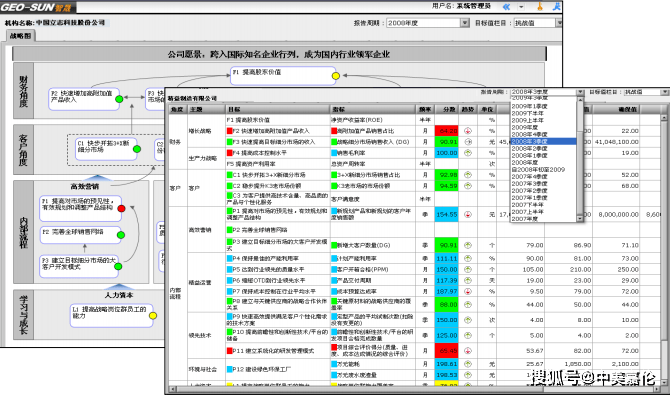Click the blue double-chevron collapse icon in header
Image resolution: width=670 pixels, height=395 pixels.
(506, 6)
